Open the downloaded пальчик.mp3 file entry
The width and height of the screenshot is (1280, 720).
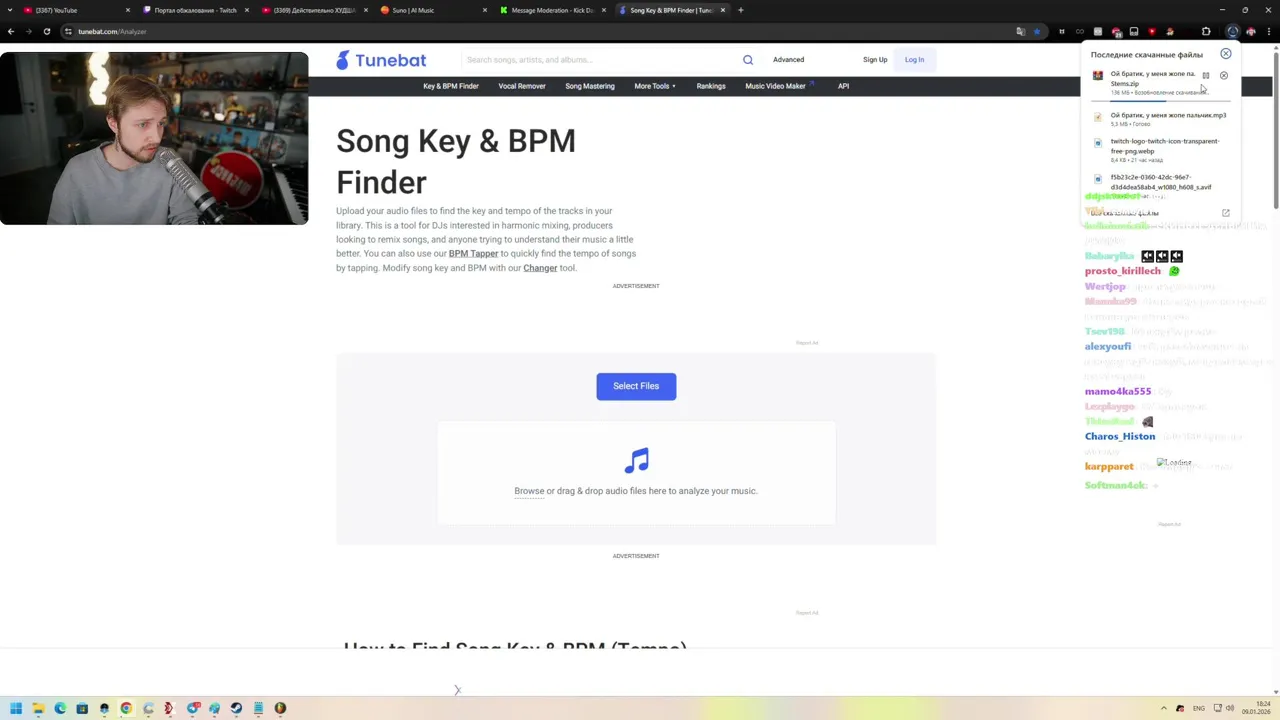tap(1160, 119)
